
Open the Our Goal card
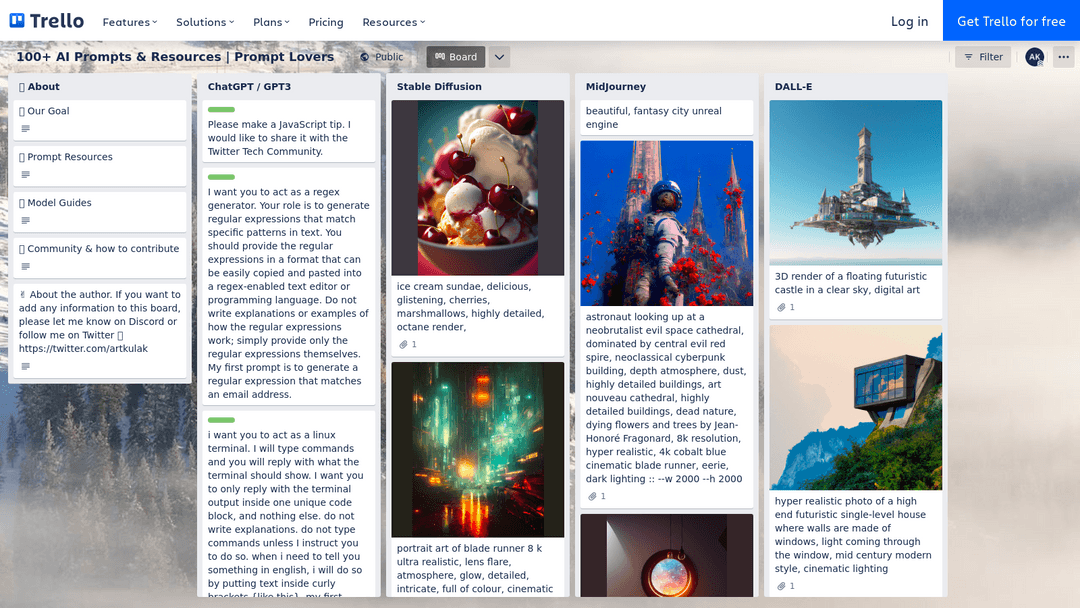(100, 120)
